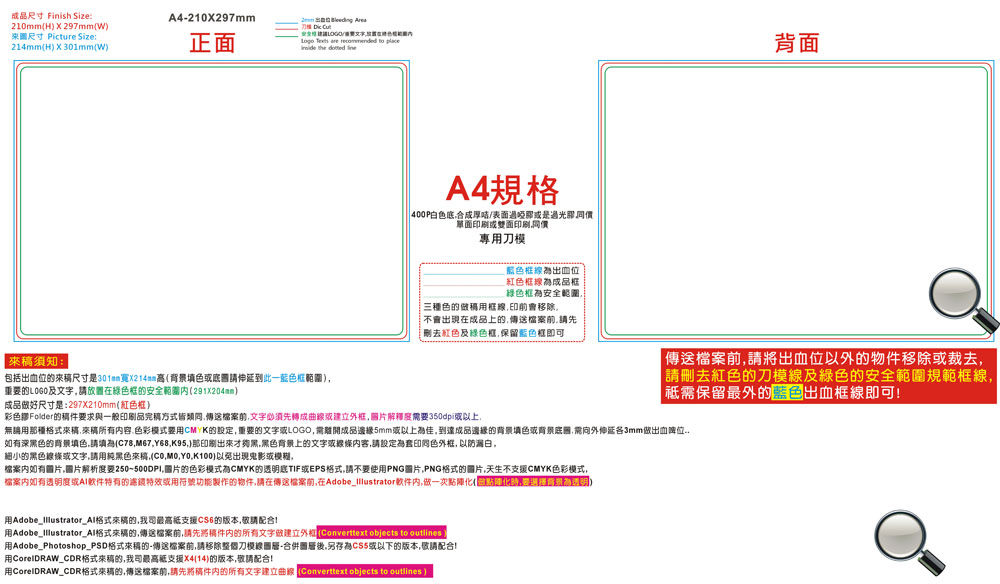The width and height of the screenshot is (1000, 584).
Task: Click the 來稿須知 red label
Action: coord(36,361)
